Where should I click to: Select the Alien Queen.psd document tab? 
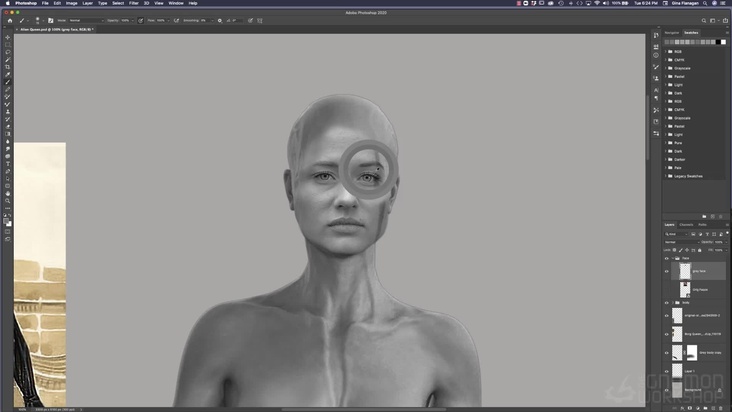pos(56,29)
